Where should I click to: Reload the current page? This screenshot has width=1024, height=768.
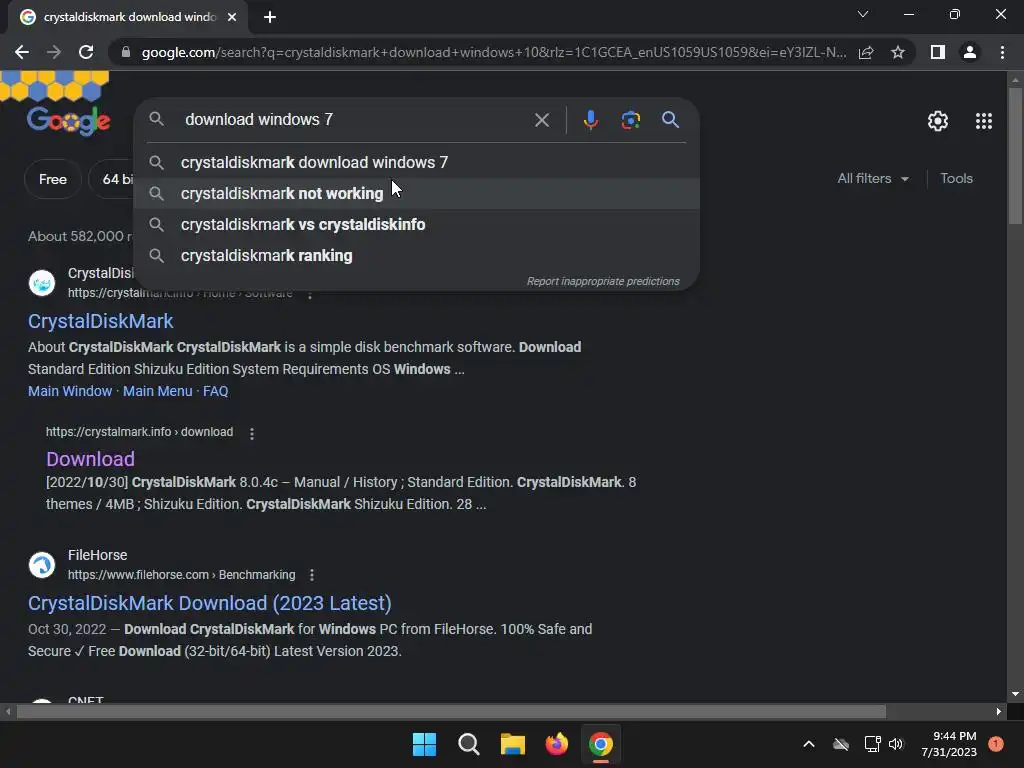pos(86,52)
